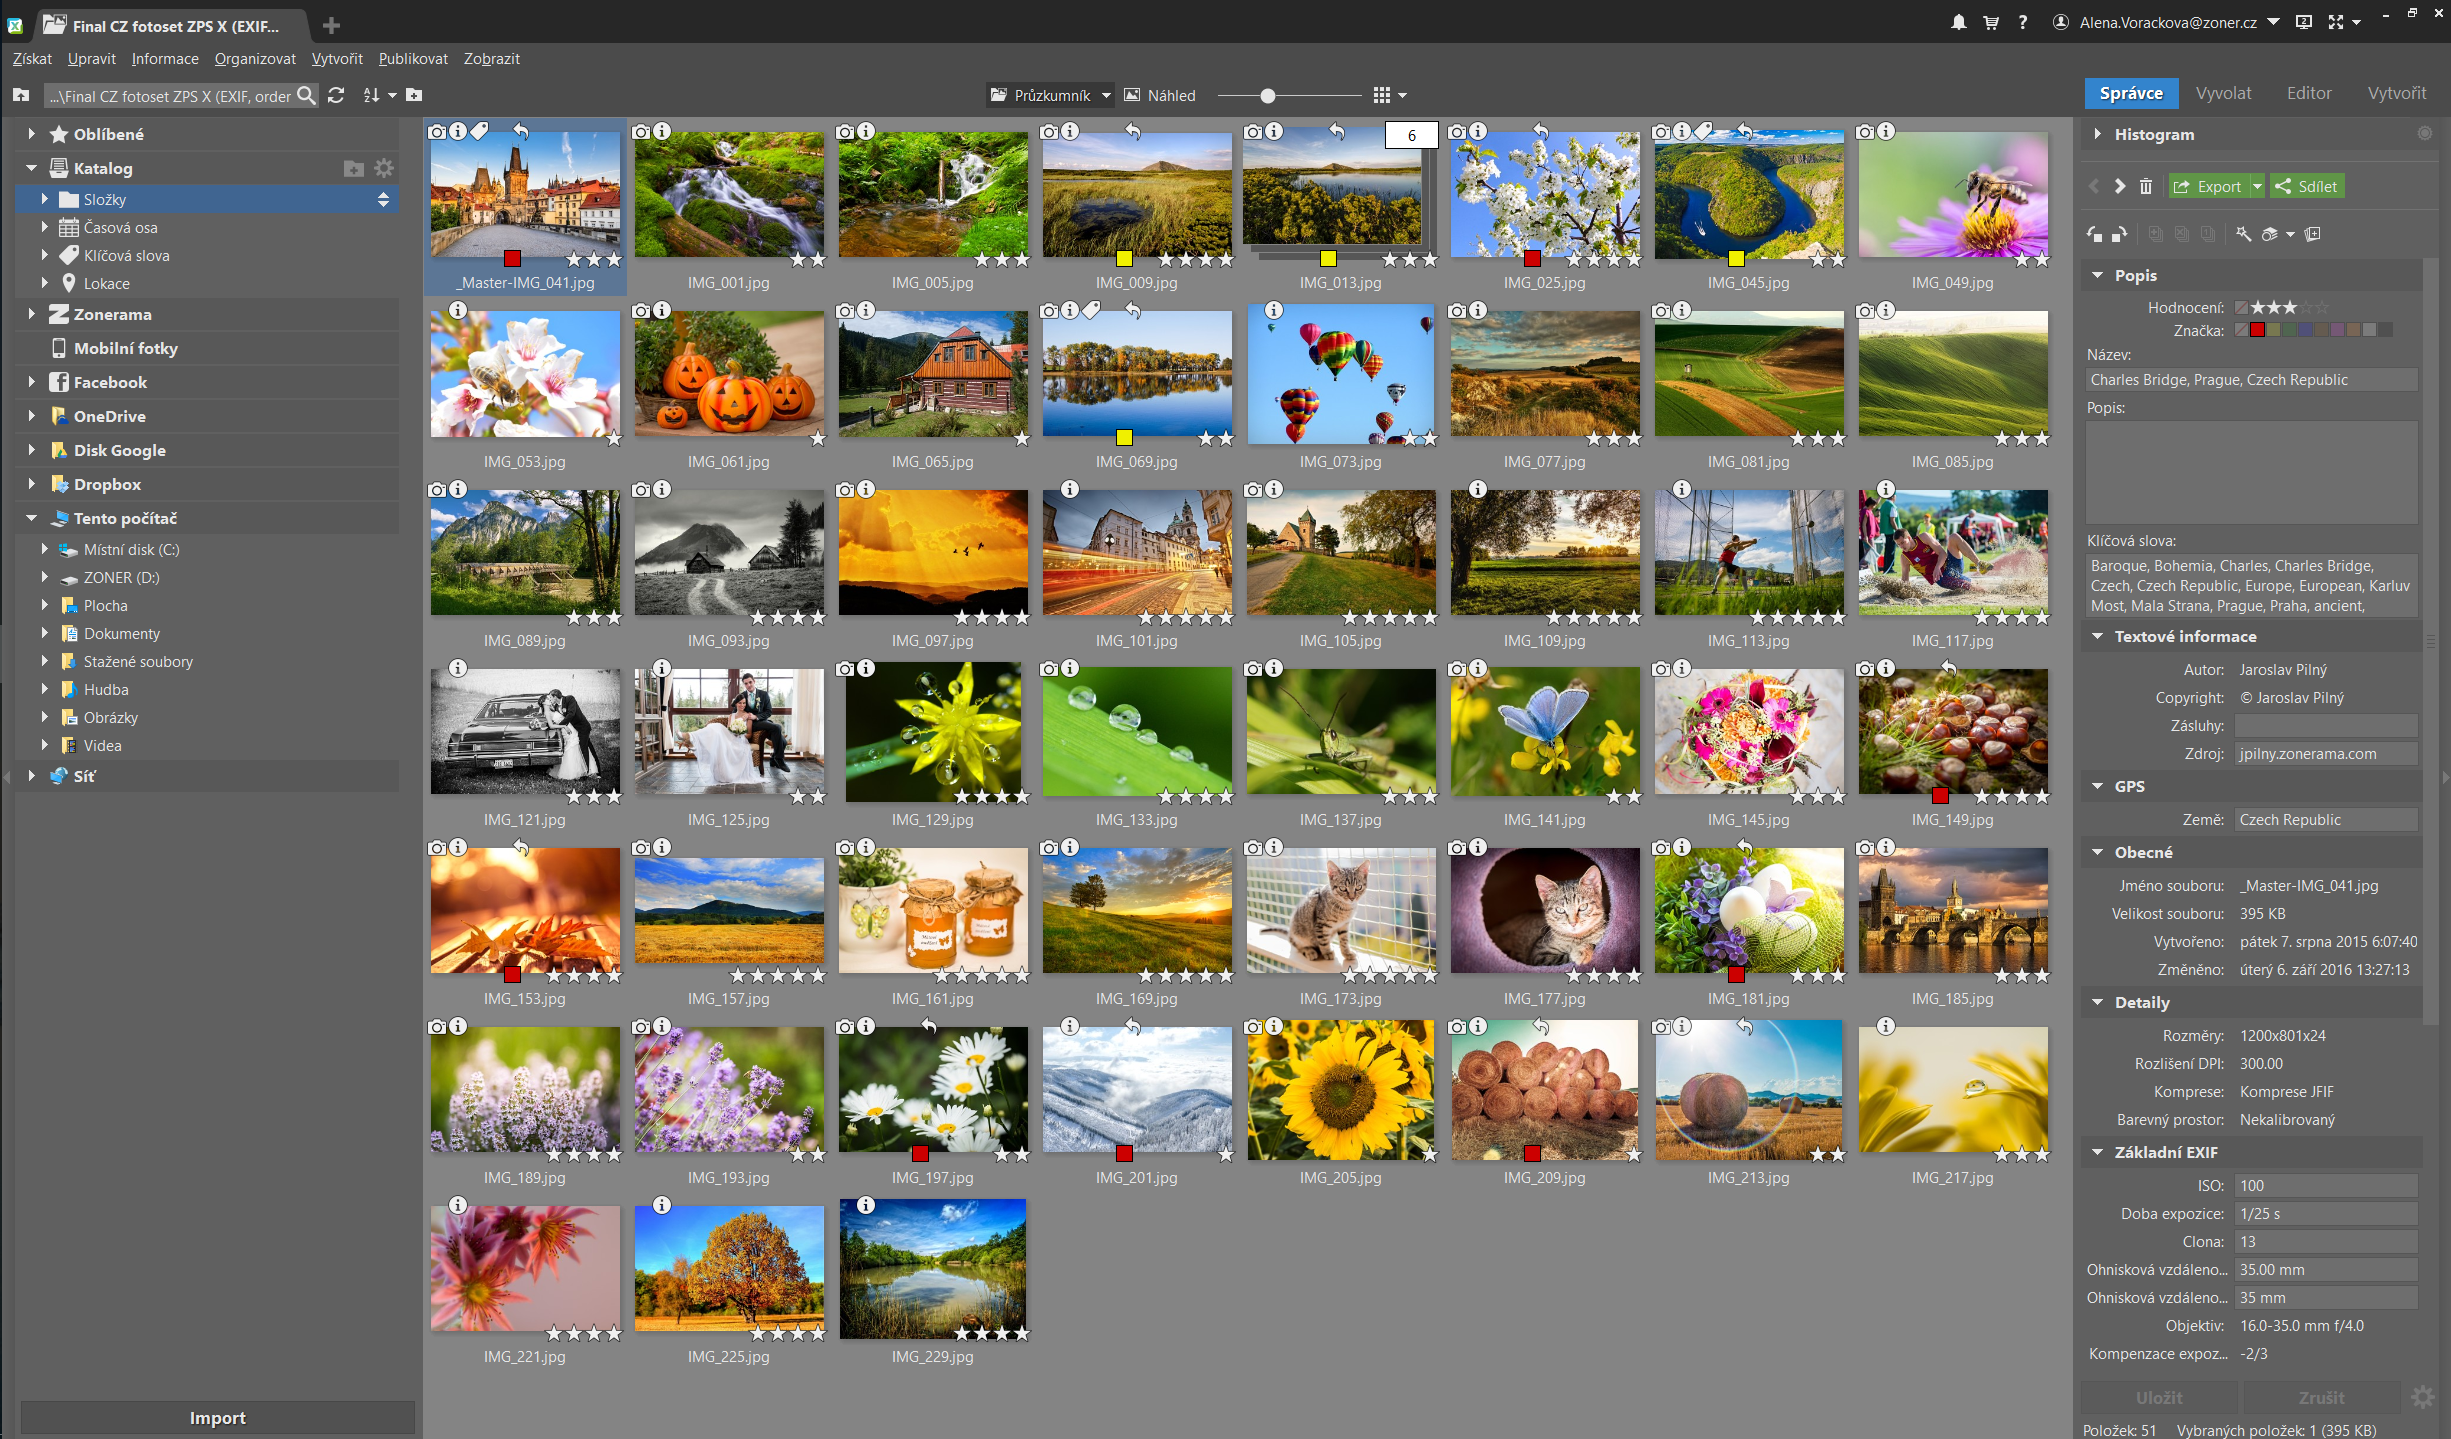The image size is (2451, 1439).
Task: Open the shopping cart icon in the title bar
Action: (x=1990, y=22)
